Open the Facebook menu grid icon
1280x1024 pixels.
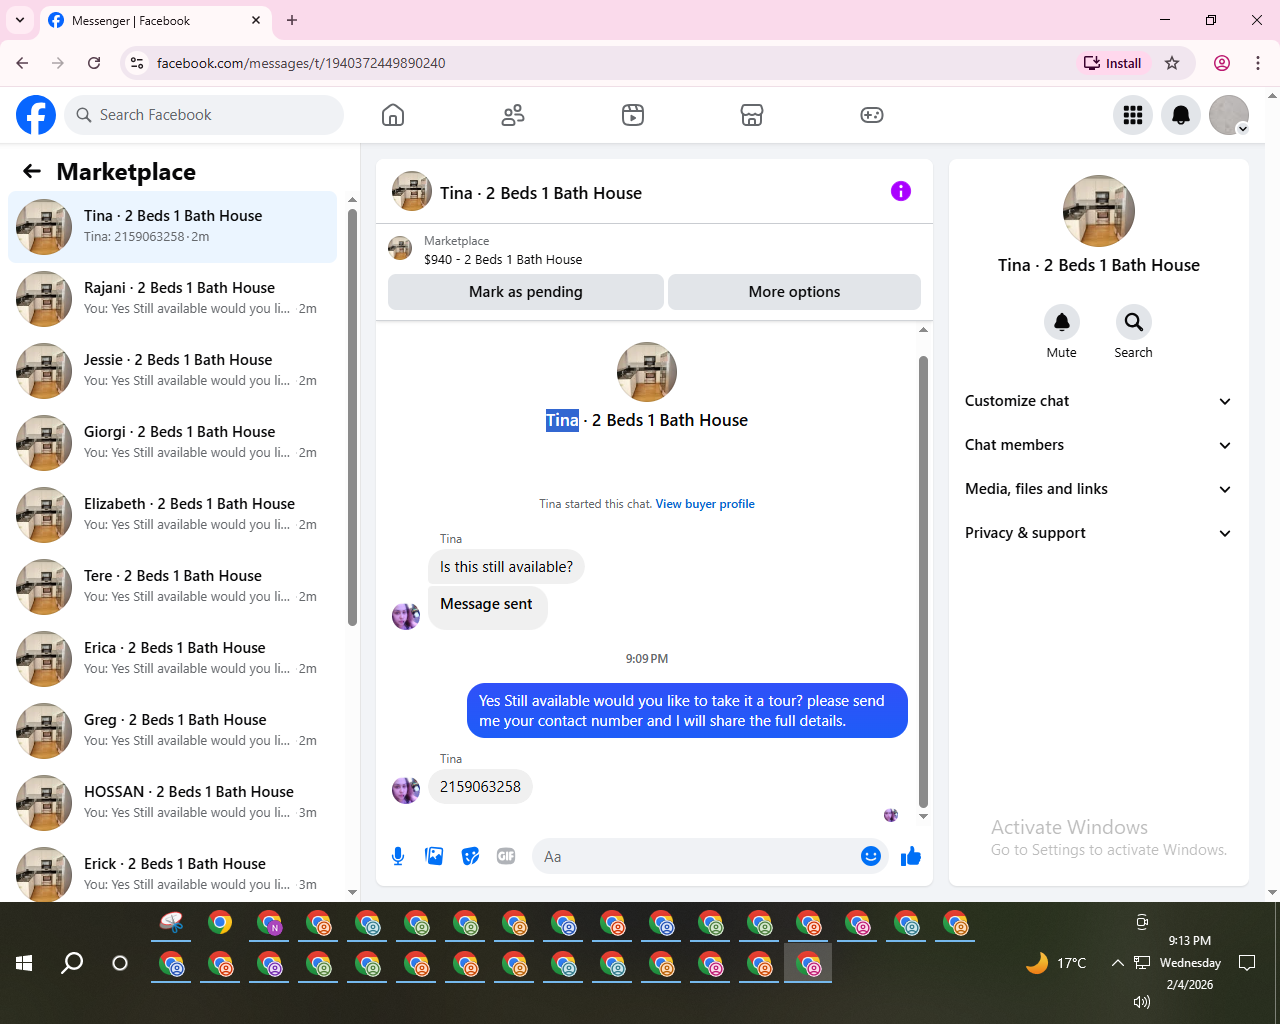pos(1133,115)
